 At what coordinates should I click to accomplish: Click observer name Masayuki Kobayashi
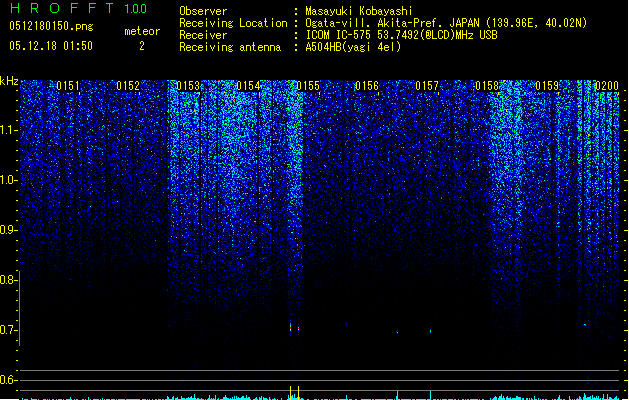coord(359,11)
